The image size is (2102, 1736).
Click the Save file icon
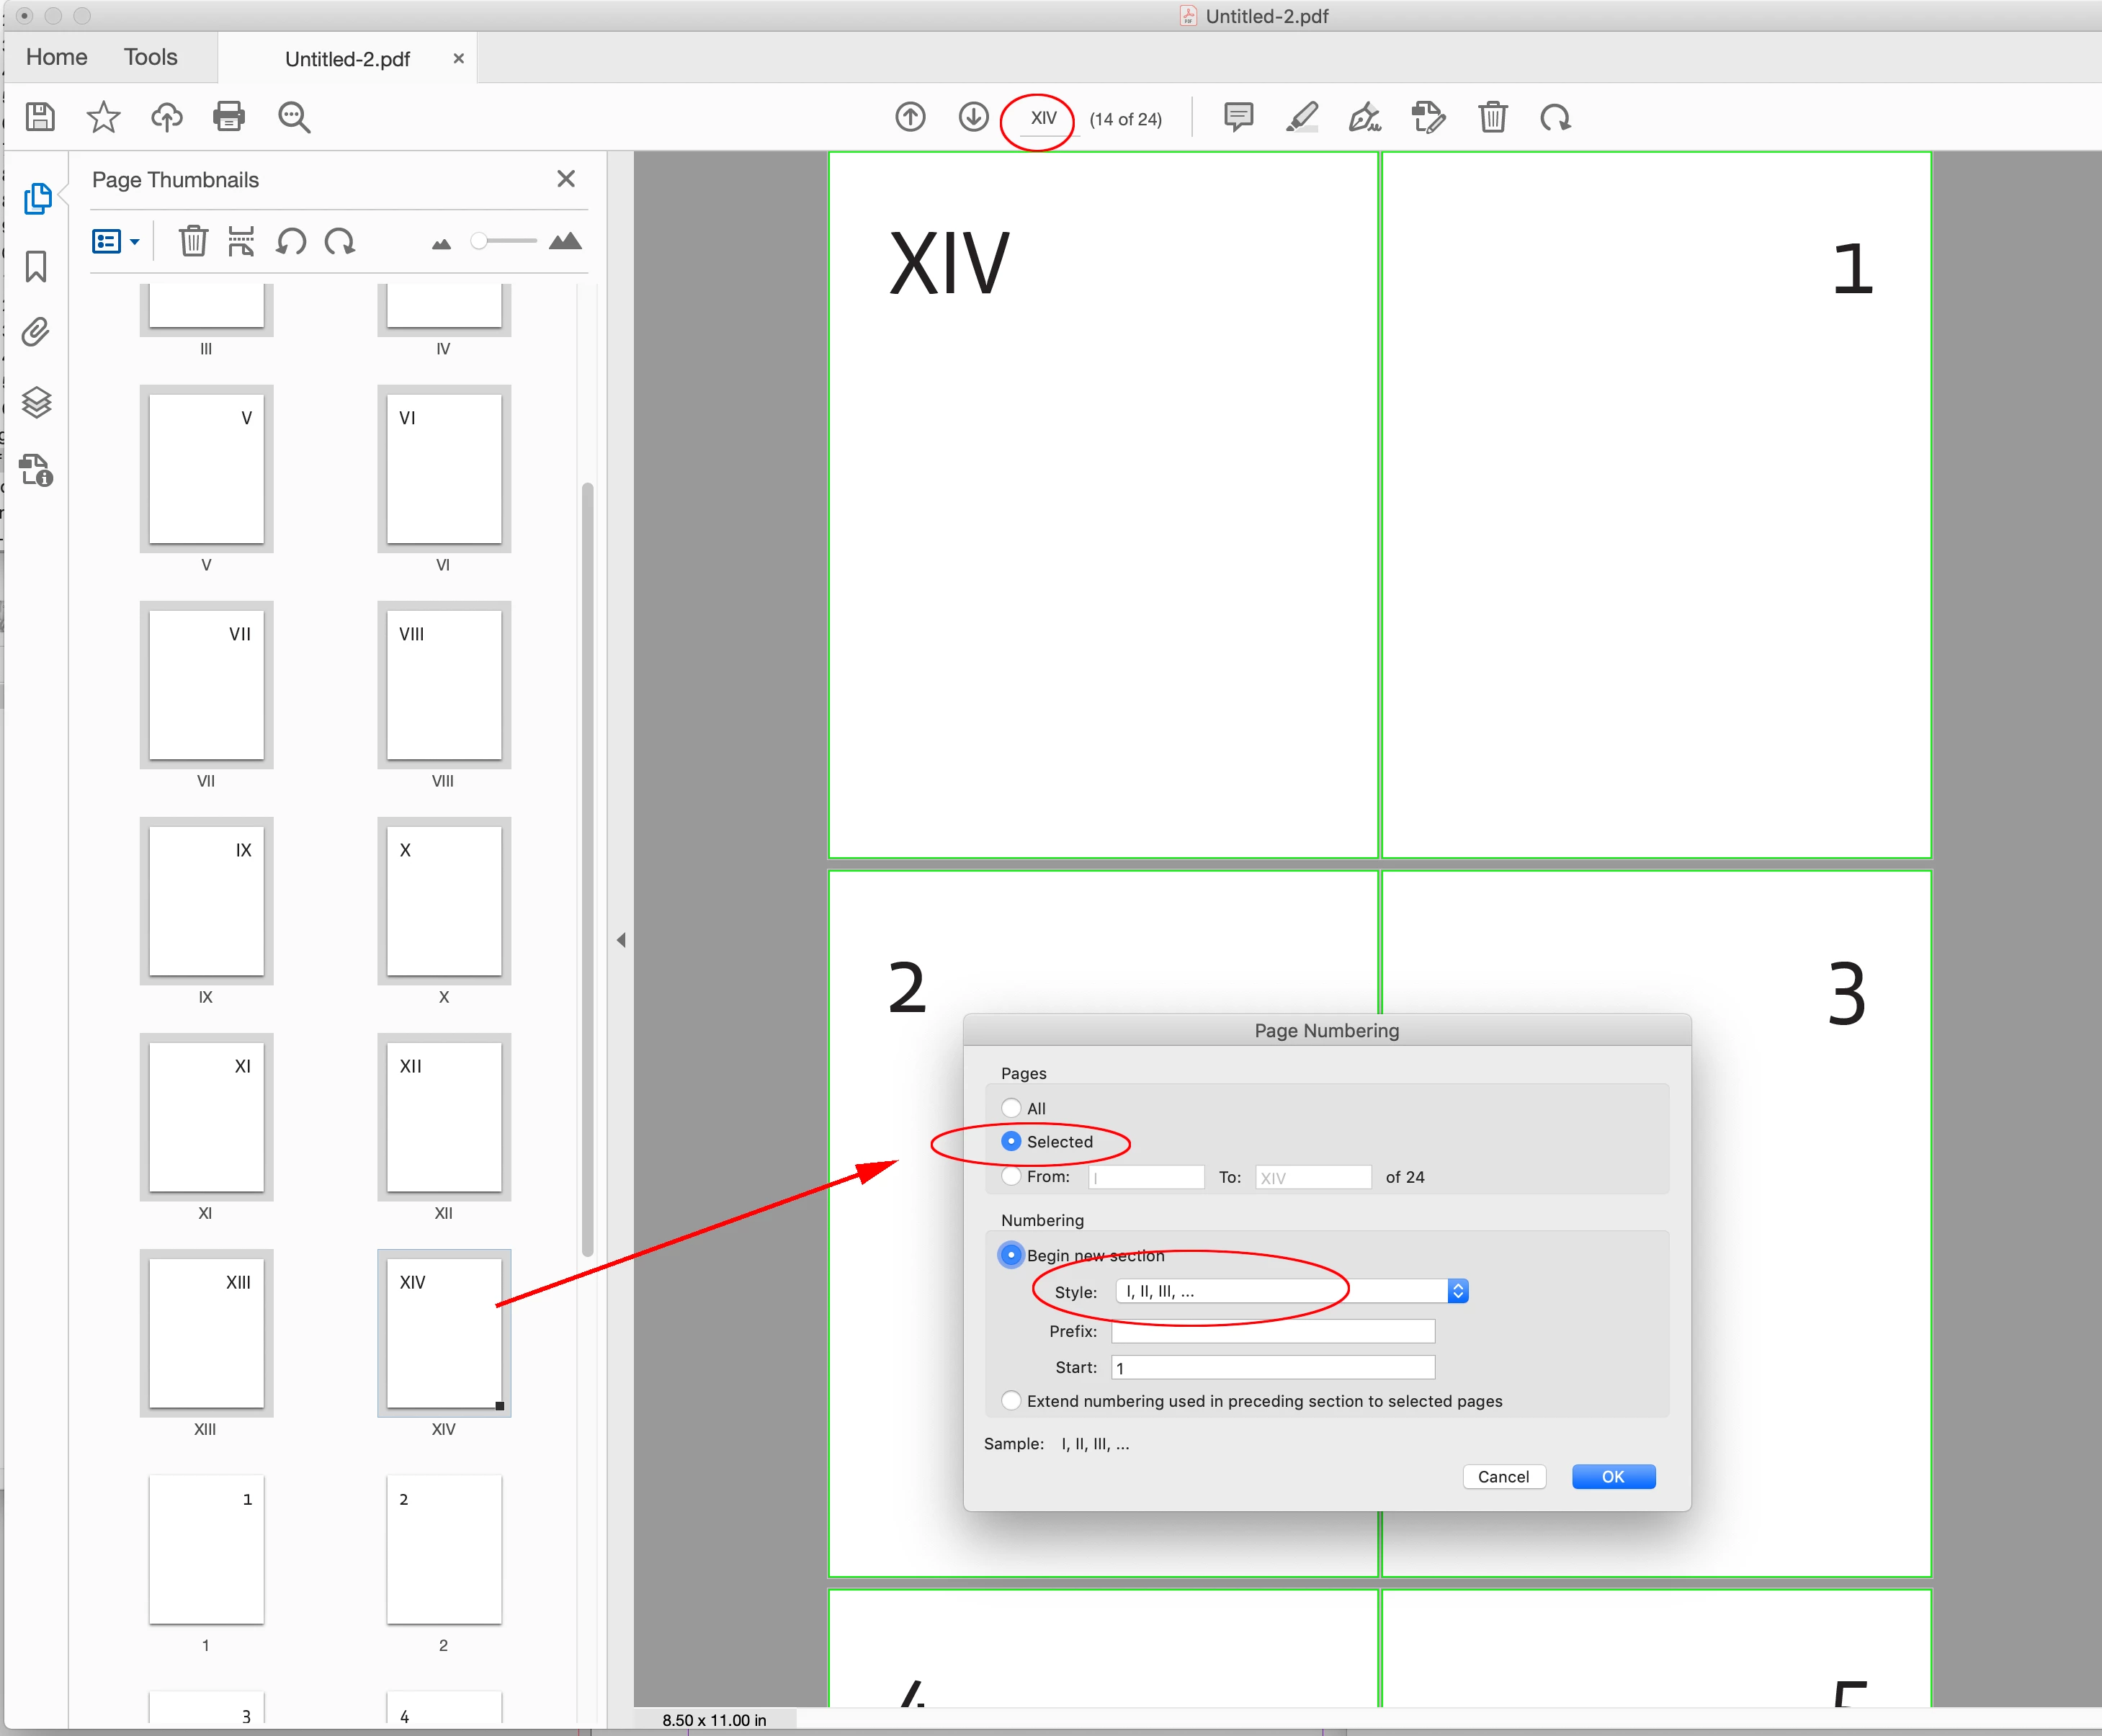[40, 117]
